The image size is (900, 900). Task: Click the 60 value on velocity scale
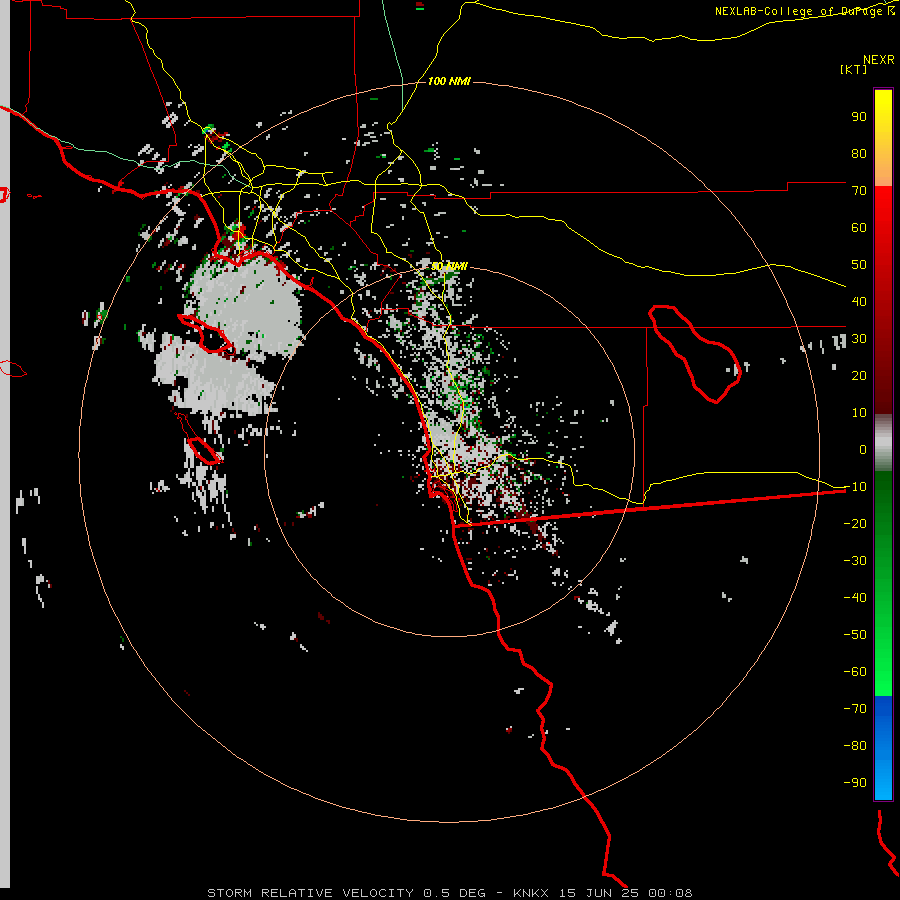tap(859, 228)
